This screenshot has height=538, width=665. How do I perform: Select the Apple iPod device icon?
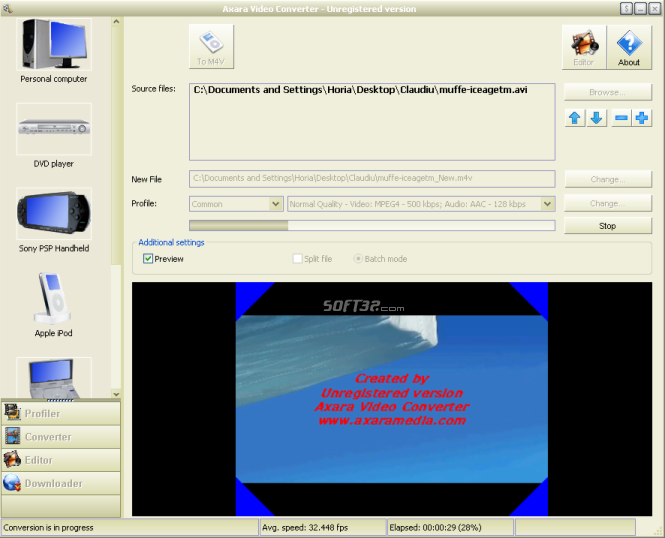(x=54, y=298)
